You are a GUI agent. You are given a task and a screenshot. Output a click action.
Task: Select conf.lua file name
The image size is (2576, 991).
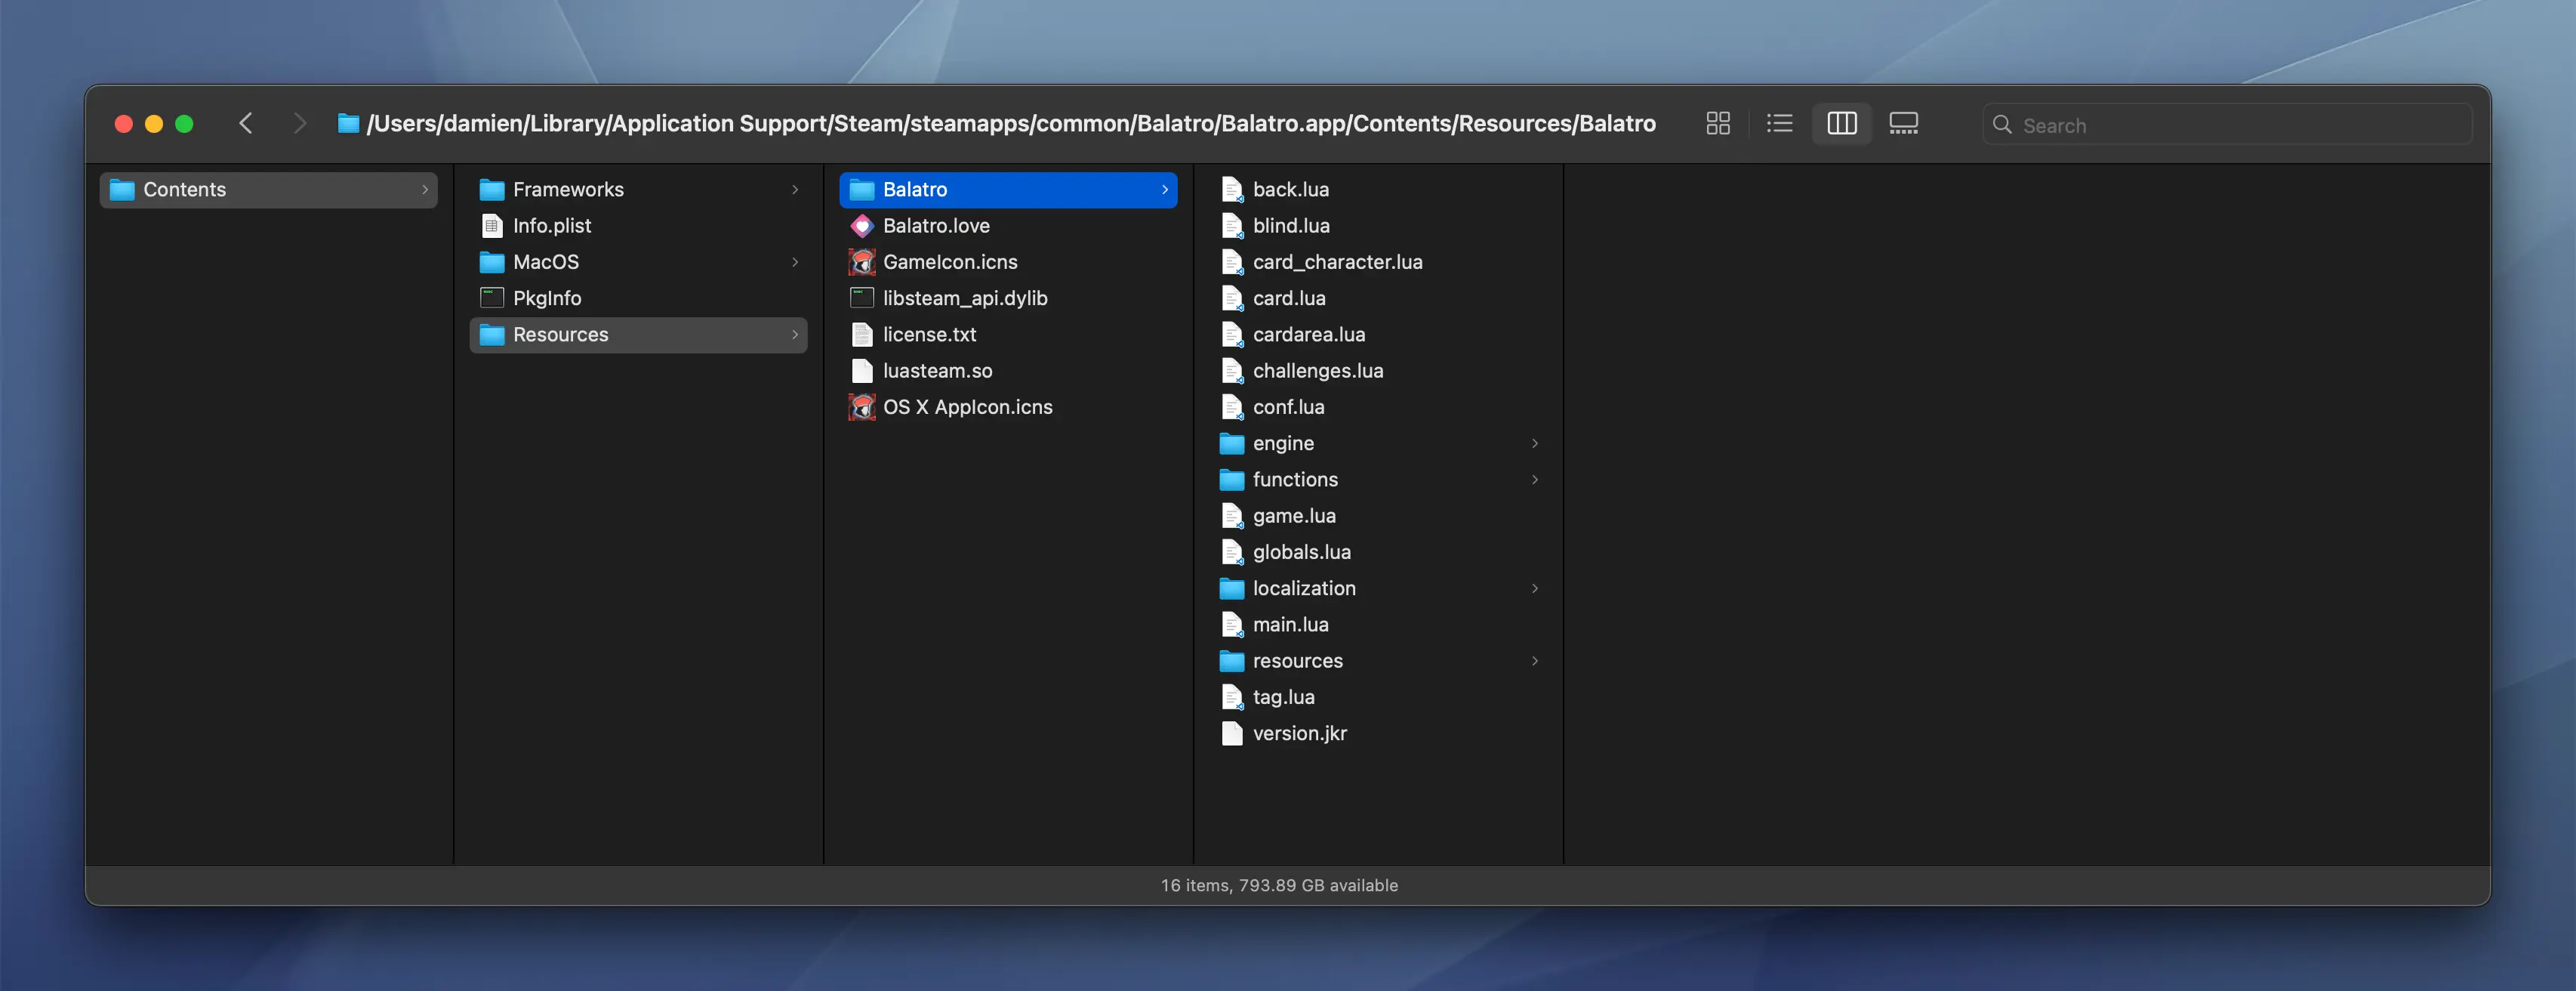pyautogui.click(x=1288, y=407)
